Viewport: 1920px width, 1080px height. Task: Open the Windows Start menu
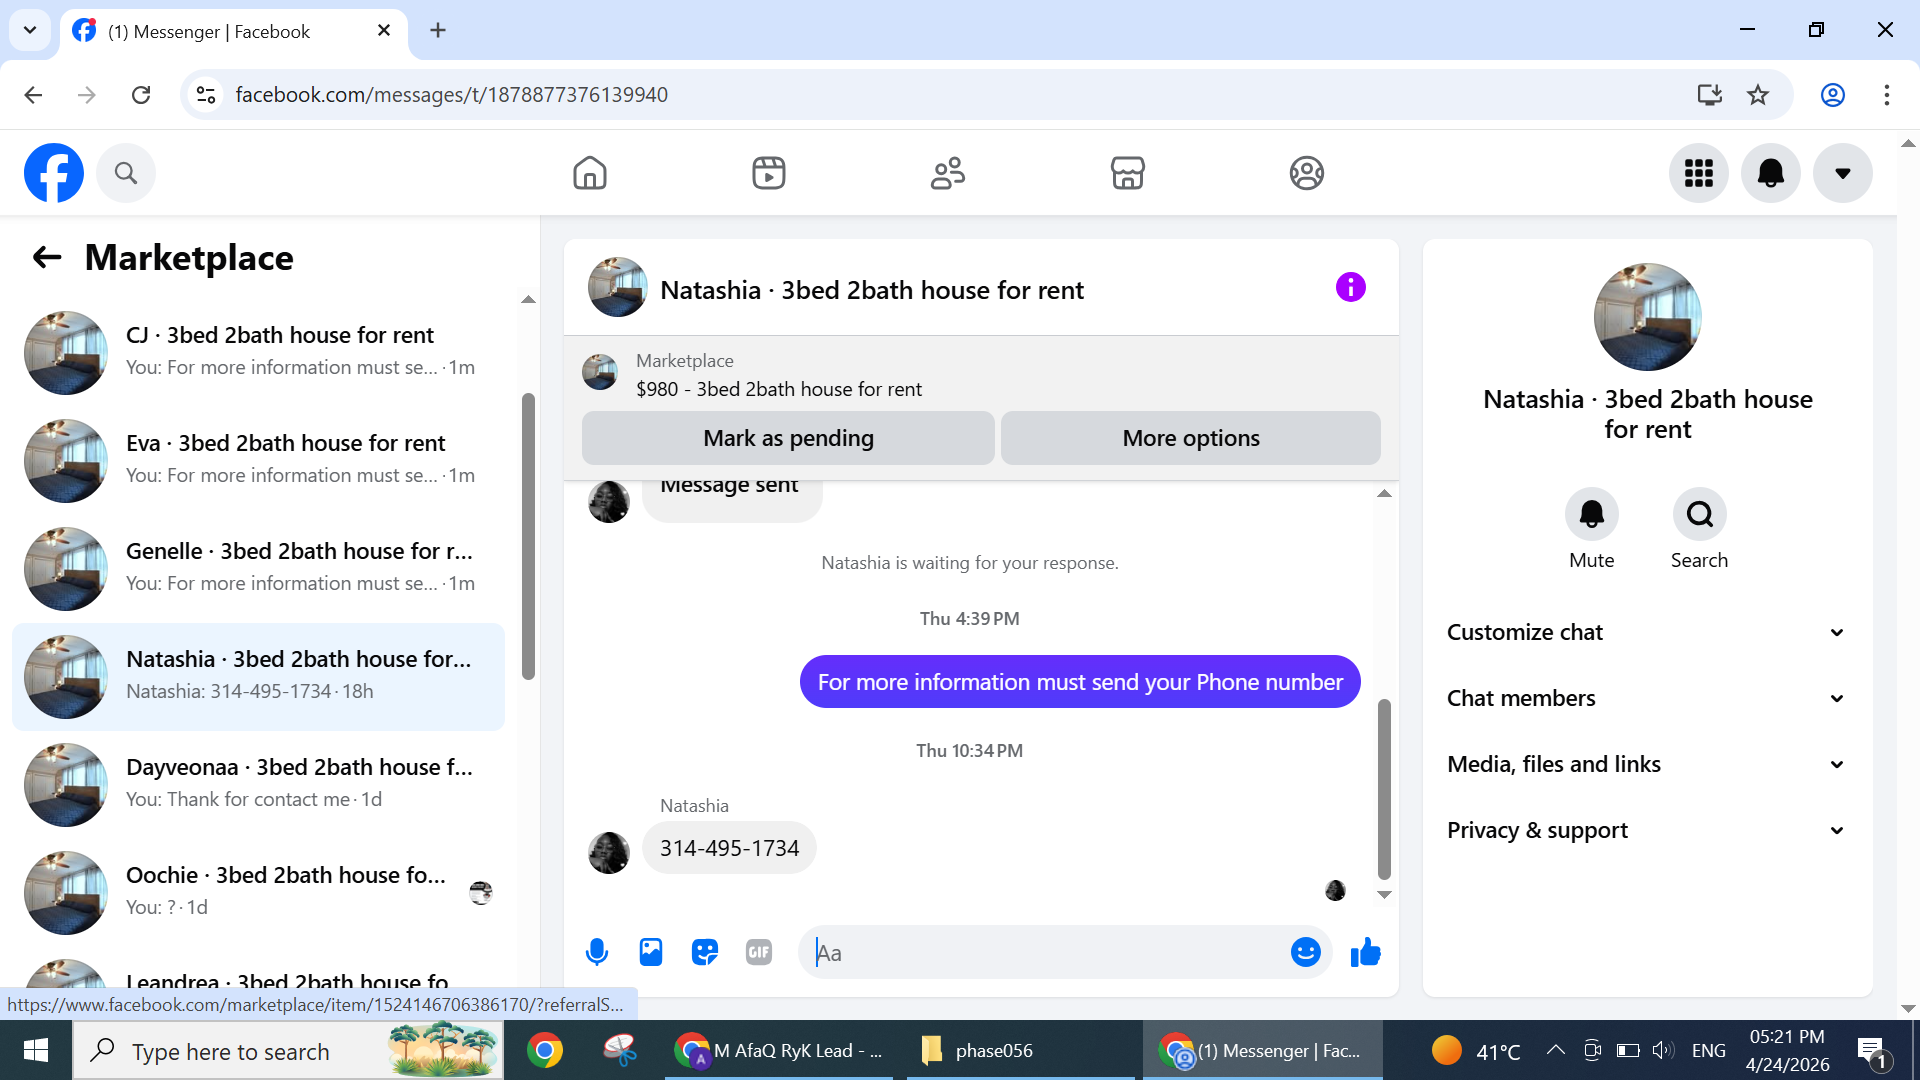[x=36, y=1050]
